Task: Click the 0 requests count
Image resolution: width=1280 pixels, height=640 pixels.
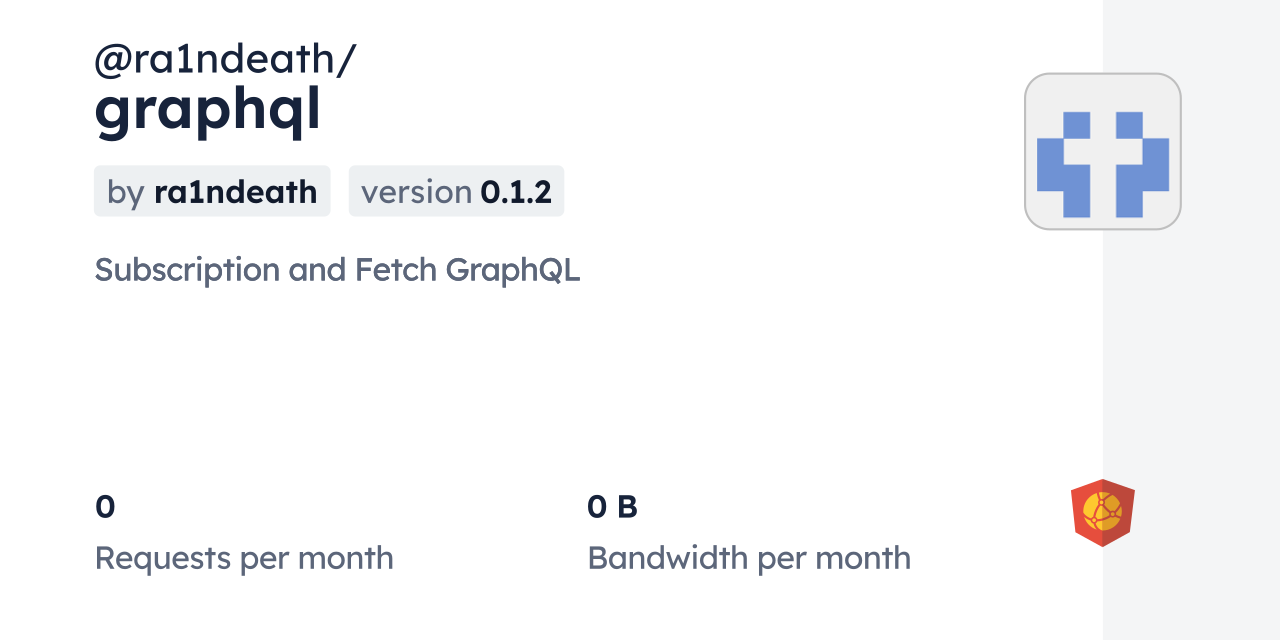Action: (105, 507)
